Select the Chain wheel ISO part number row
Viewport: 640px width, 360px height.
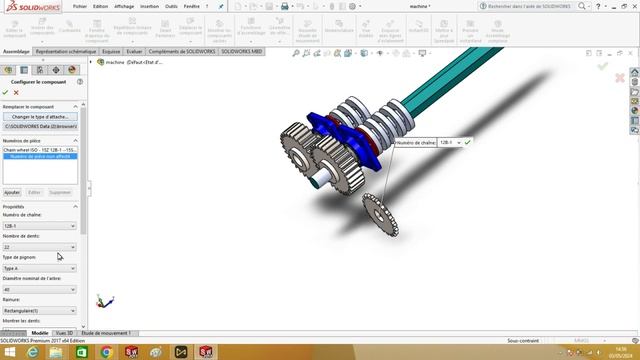click(x=40, y=150)
